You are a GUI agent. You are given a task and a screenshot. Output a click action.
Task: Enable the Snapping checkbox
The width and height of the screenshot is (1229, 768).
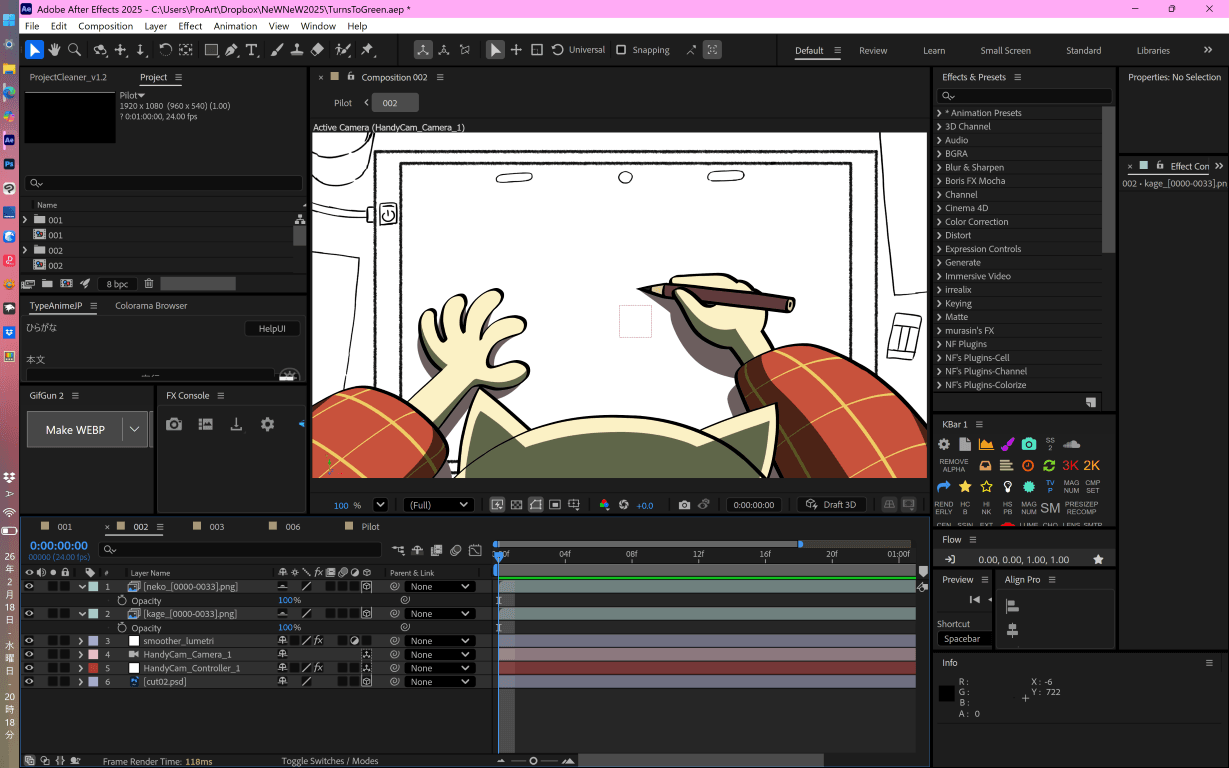[x=621, y=50]
